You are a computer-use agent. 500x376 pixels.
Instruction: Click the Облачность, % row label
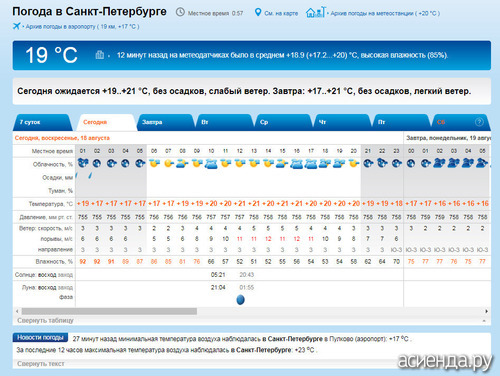click(x=53, y=164)
